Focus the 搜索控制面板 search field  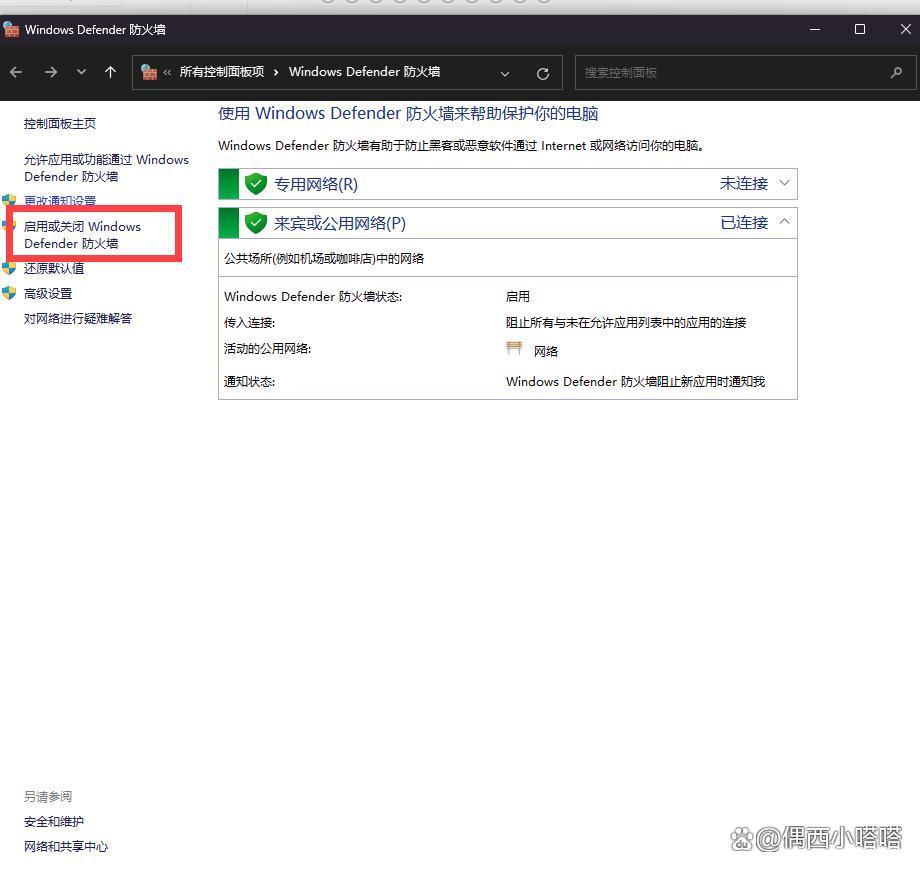pyautogui.click(x=745, y=73)
